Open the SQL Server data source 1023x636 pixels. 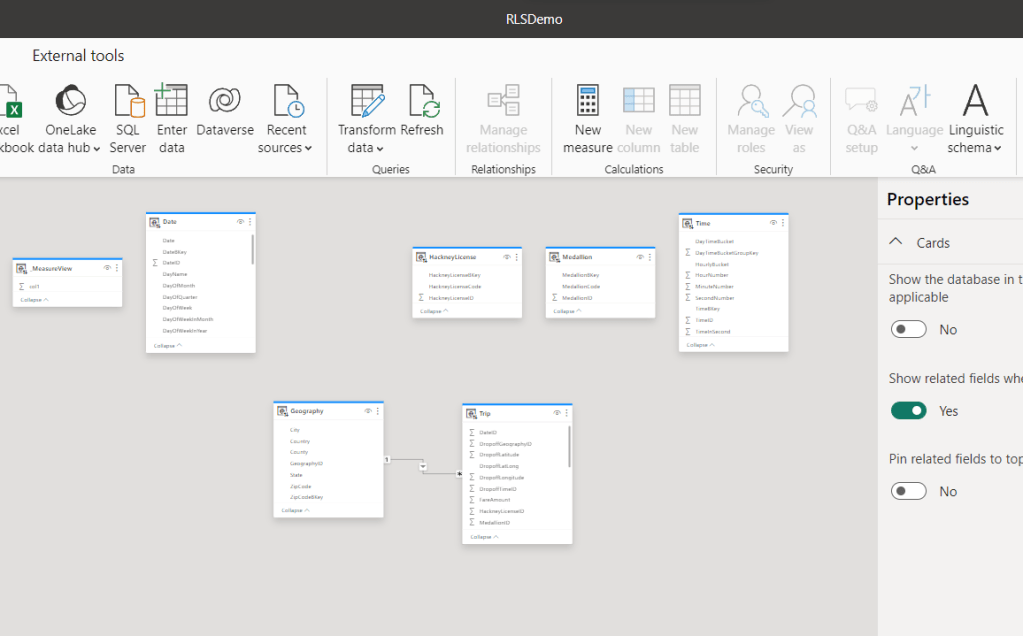[128, 118]
